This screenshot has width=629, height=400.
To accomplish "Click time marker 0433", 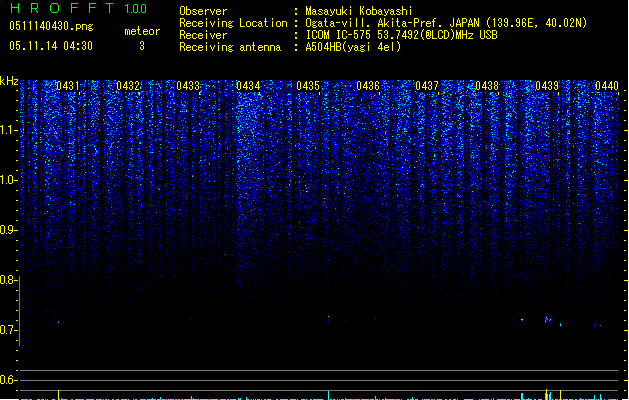I will 188,86.
